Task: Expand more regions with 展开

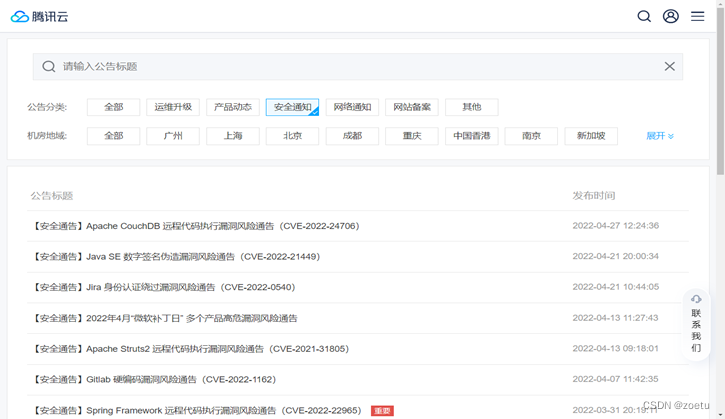Action: point(660,136)
